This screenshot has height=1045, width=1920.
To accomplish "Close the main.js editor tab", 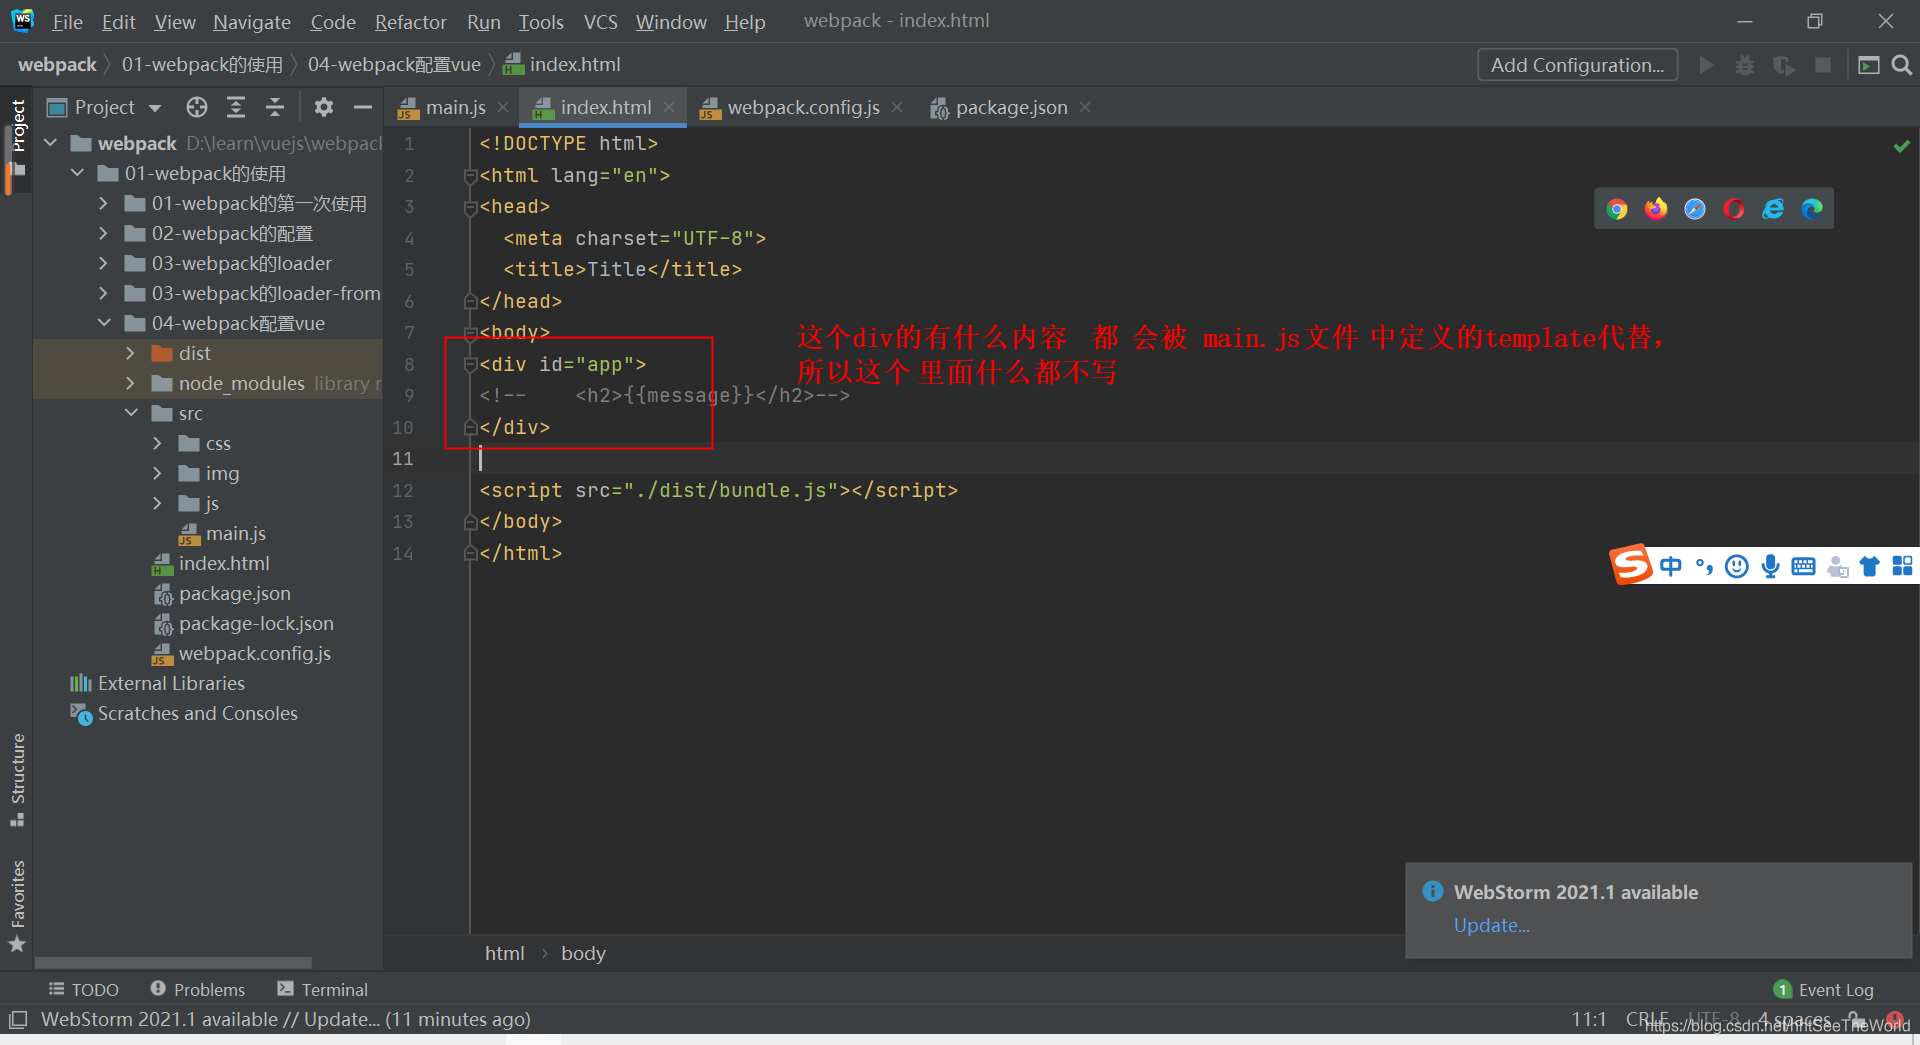I will (x=503, y=107).
